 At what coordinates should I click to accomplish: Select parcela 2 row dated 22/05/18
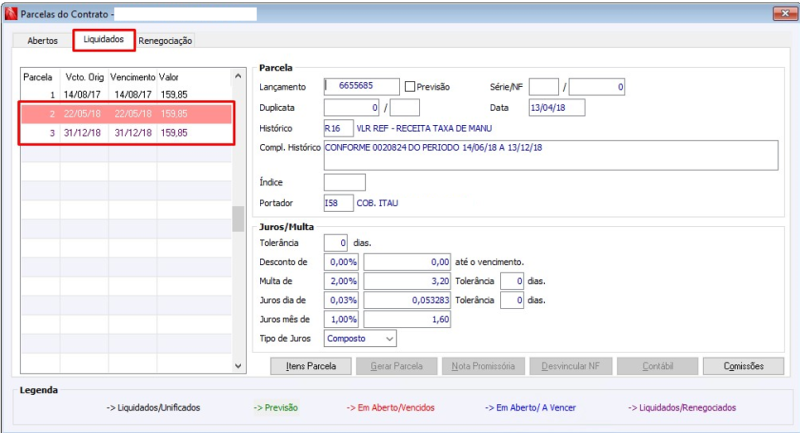(x=126, y=114)
